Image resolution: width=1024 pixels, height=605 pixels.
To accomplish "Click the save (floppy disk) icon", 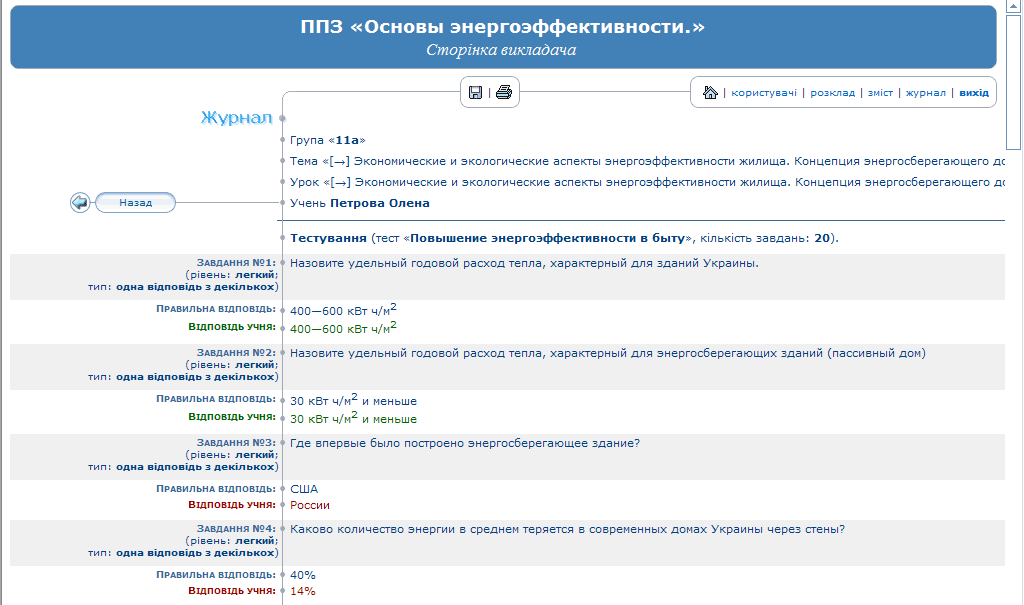I will (x=476, y=93).
